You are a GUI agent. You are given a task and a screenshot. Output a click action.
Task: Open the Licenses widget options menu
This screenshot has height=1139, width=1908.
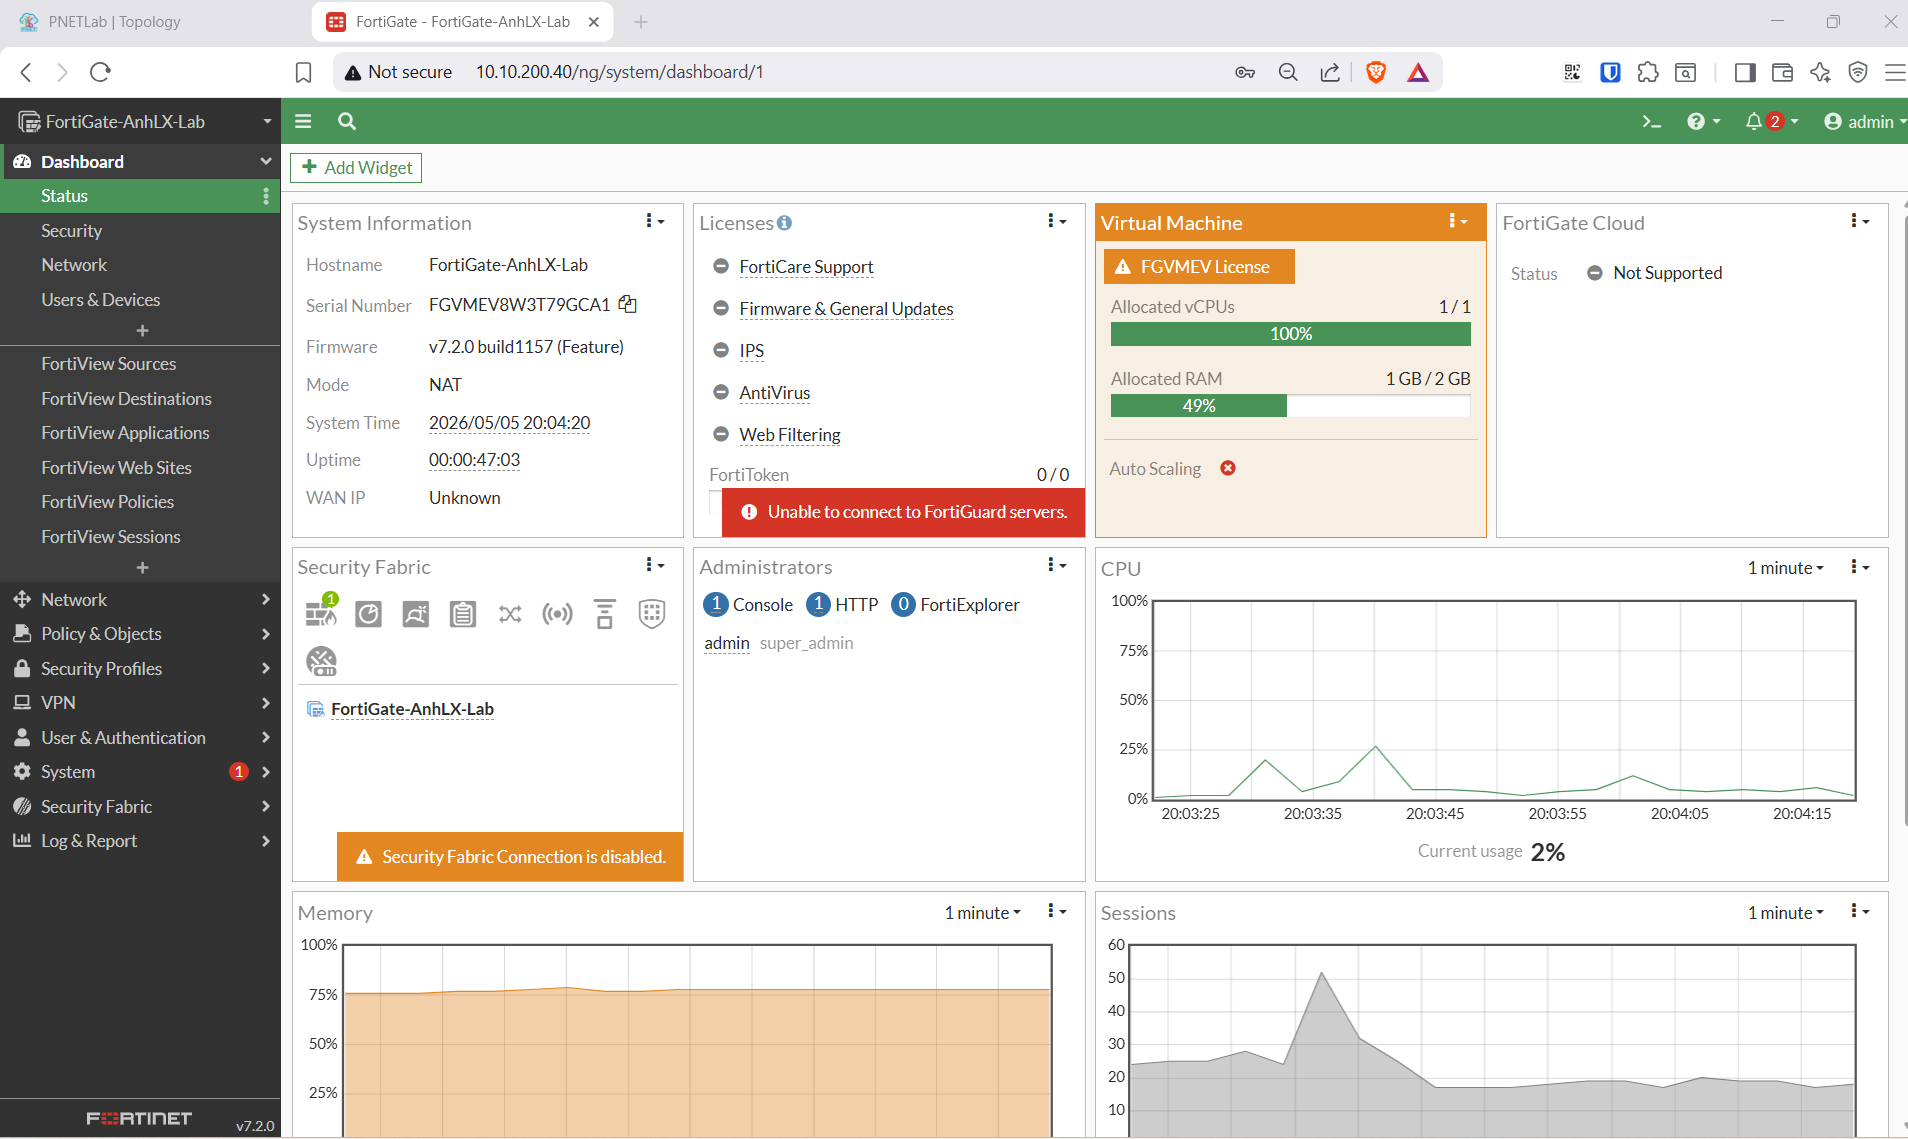click(1057, 221)
